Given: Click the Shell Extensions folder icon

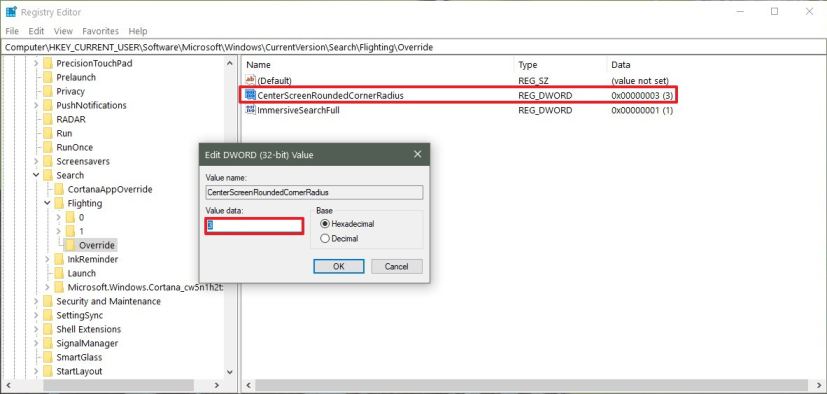Looking at the screenshot, I should click(x=48, y=329).
